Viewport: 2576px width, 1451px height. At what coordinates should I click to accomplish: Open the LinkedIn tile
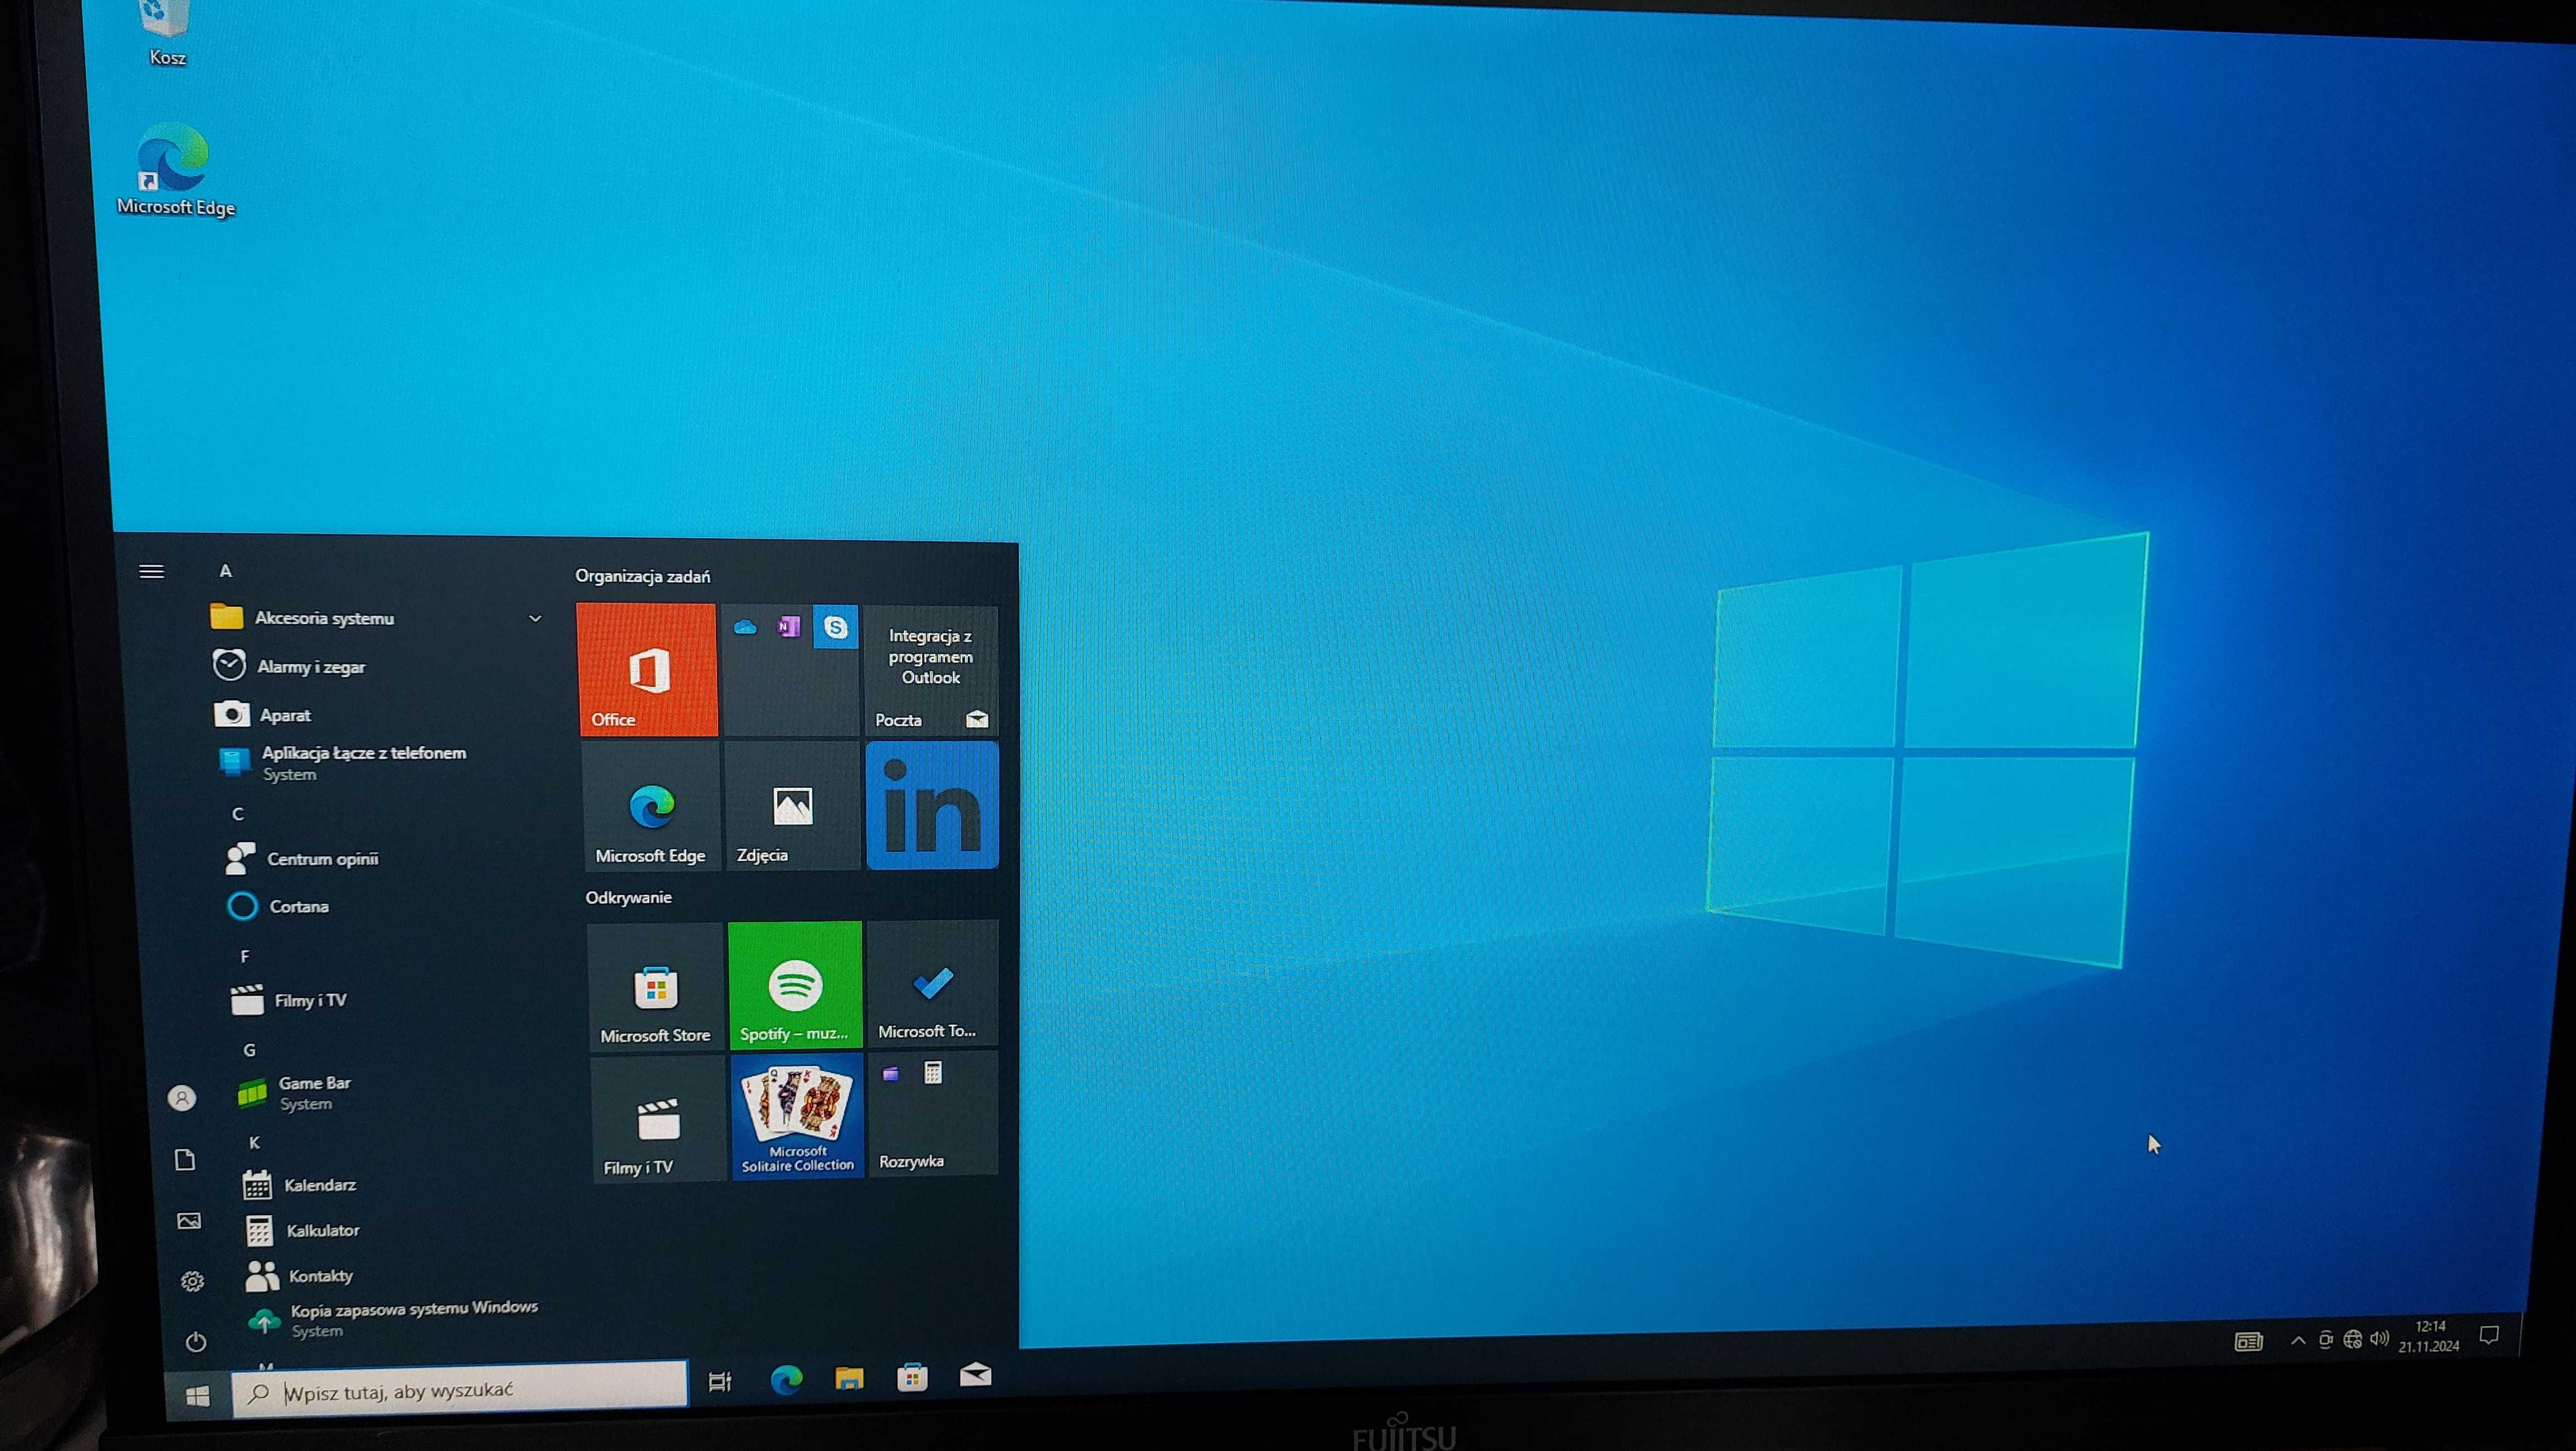[x=932, y=805]
